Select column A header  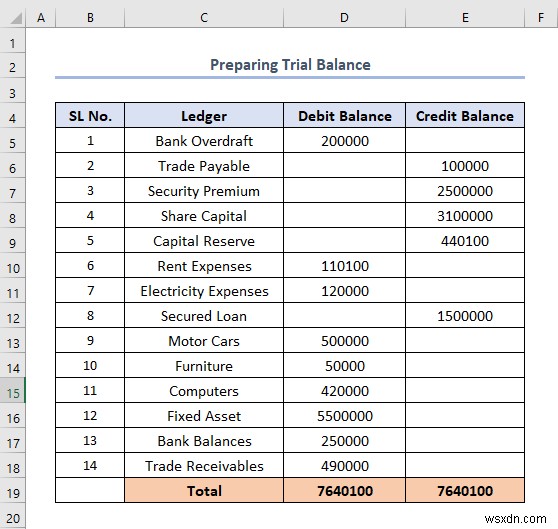point(41,17)
